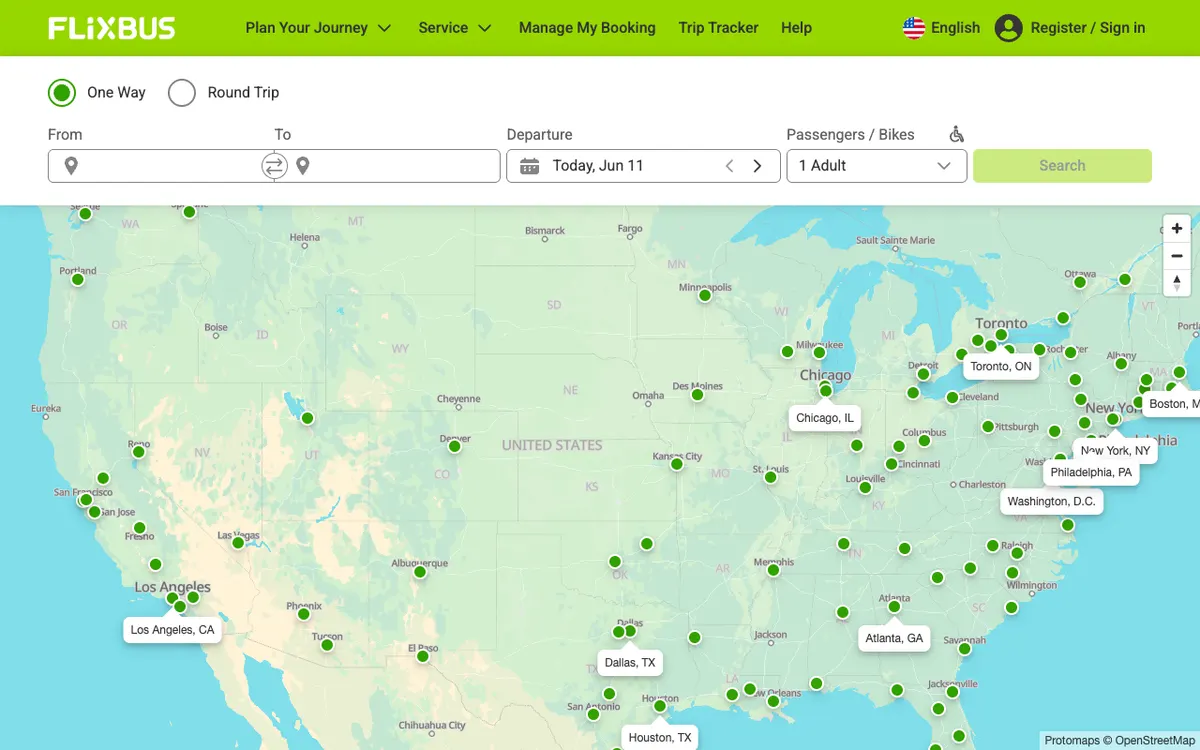Select the Atlanta, GA map label
Screen dimensions: 1200x750
tap(894, 638)
